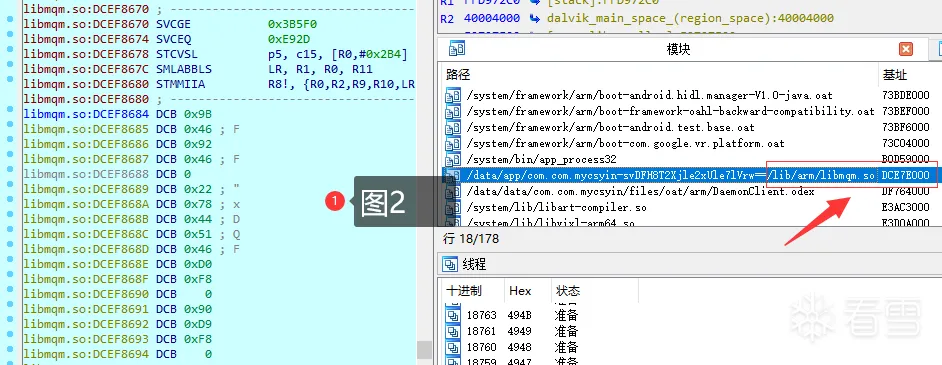Click the SMLABBLS operands LR, R1, R0, R11
The height and width of the screenshot is (365, 942).
point(320,70)
